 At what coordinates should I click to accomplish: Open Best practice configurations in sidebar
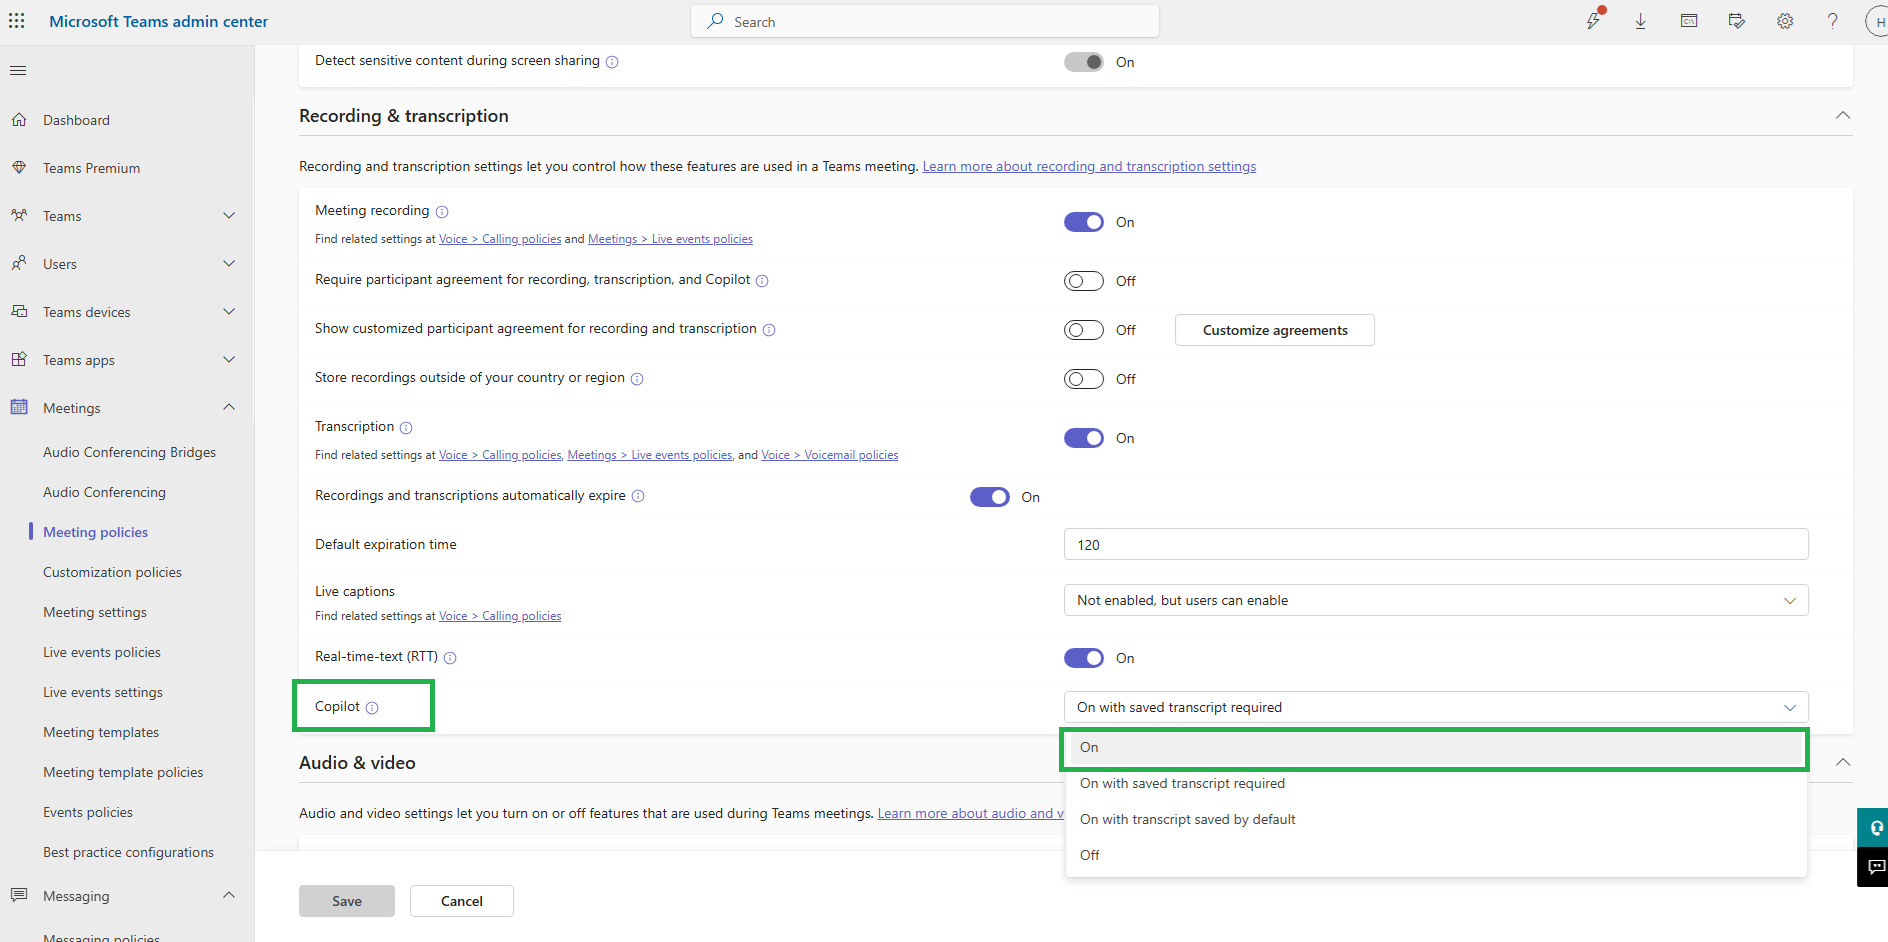pos(128,852)
